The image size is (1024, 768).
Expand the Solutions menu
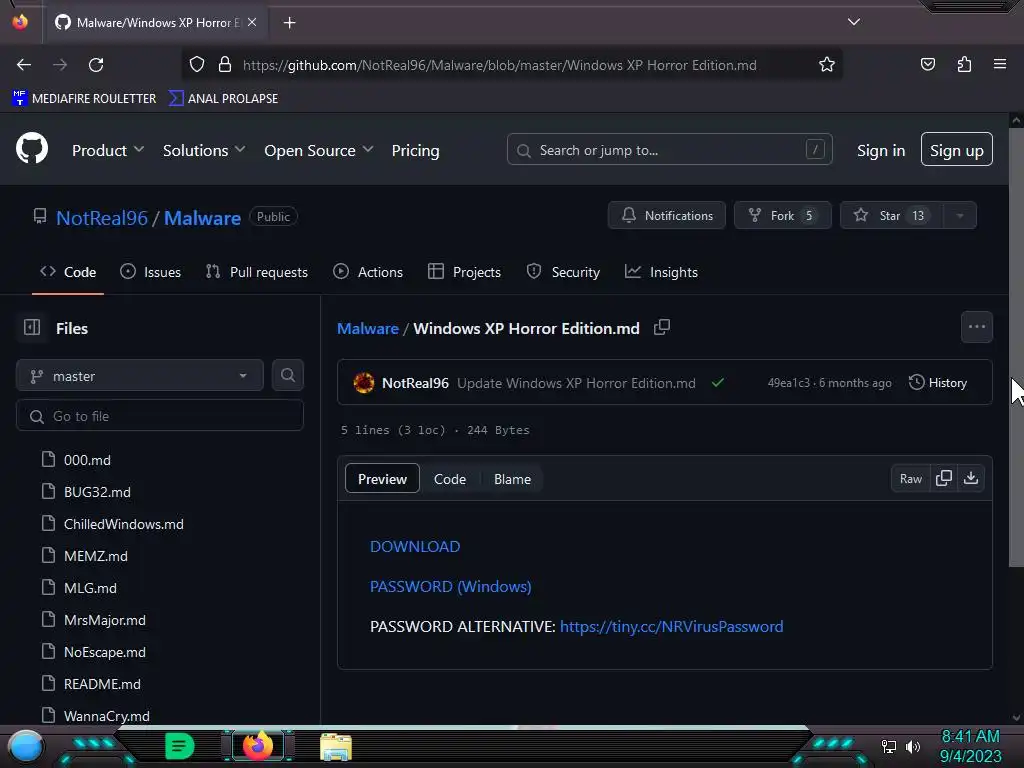204,150
